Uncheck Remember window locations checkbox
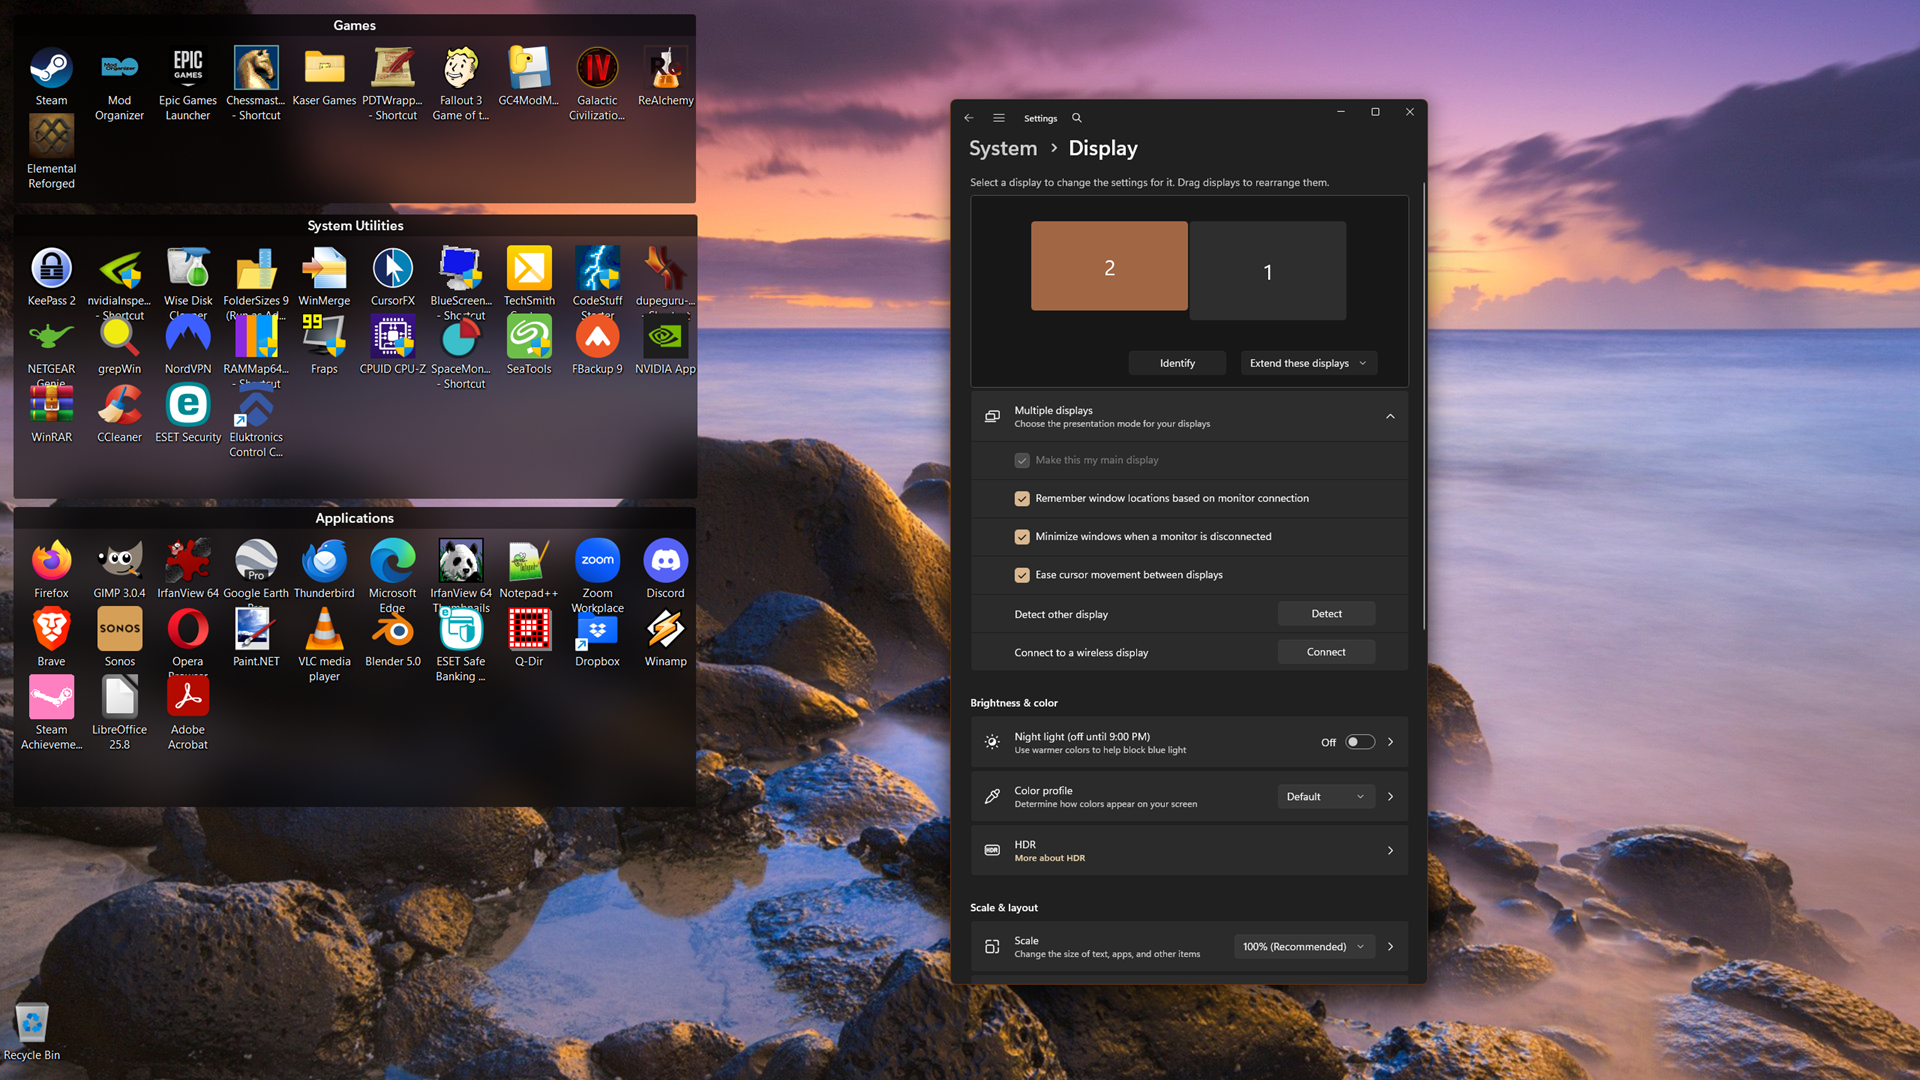The width and height of the screenshot is (1920, 1080). tap(1022, 498)
